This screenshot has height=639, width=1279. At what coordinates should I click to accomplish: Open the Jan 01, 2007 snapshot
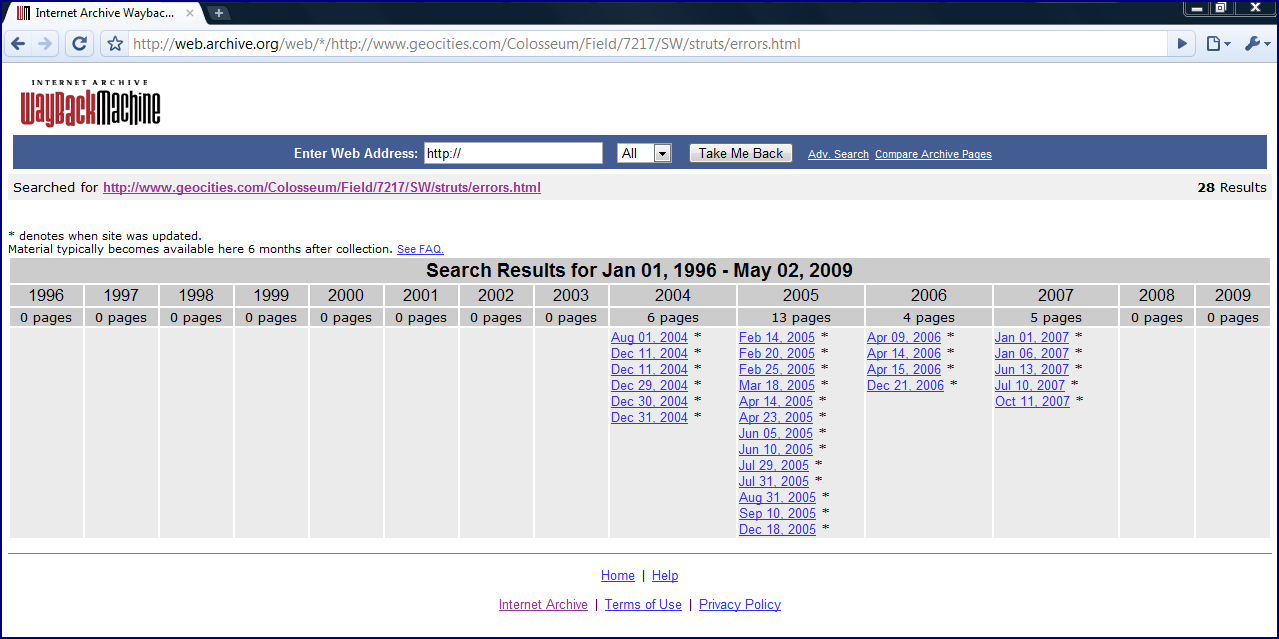(x=1030, y=337)
